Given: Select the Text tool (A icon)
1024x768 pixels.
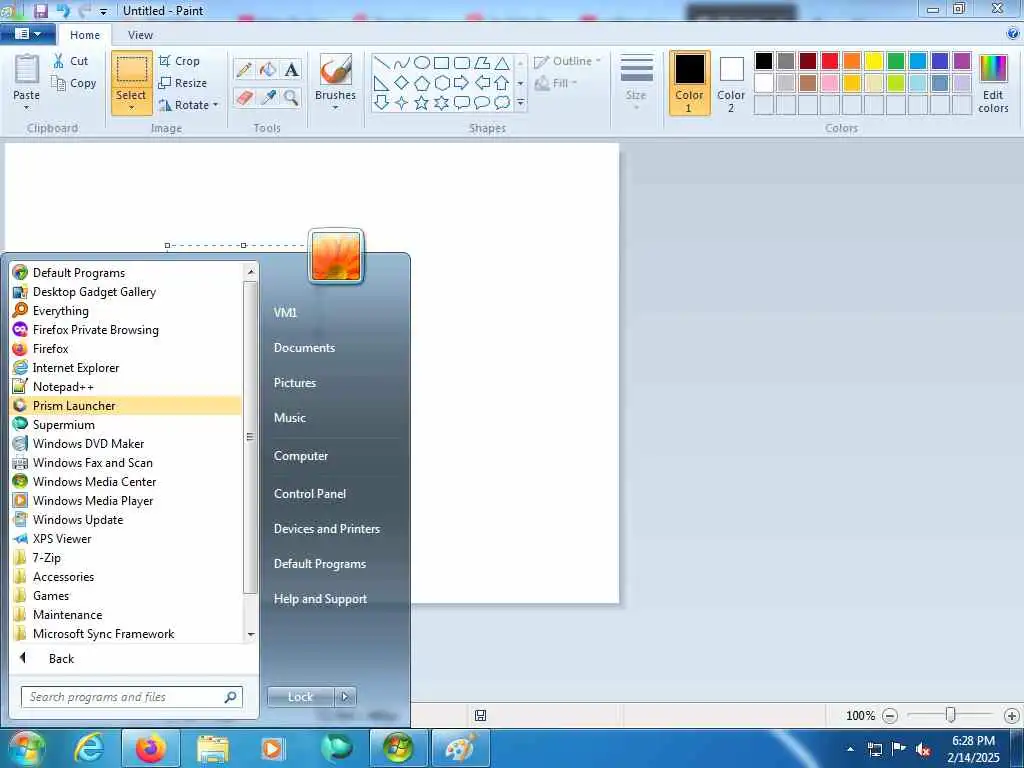Looking at the screenshot, I should coord(291,69).
